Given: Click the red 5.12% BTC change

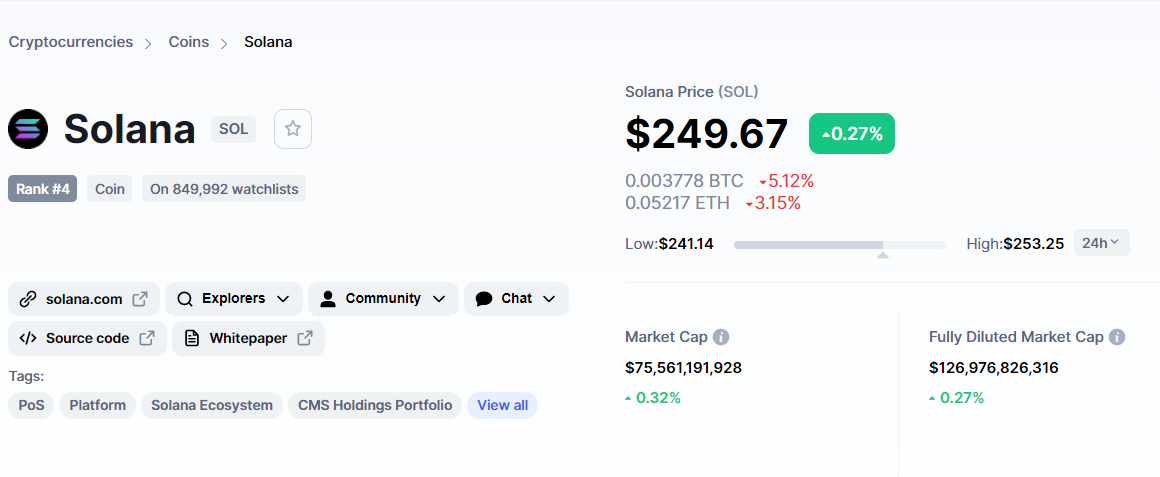Looking at the screenshot, I should [786, 180].
